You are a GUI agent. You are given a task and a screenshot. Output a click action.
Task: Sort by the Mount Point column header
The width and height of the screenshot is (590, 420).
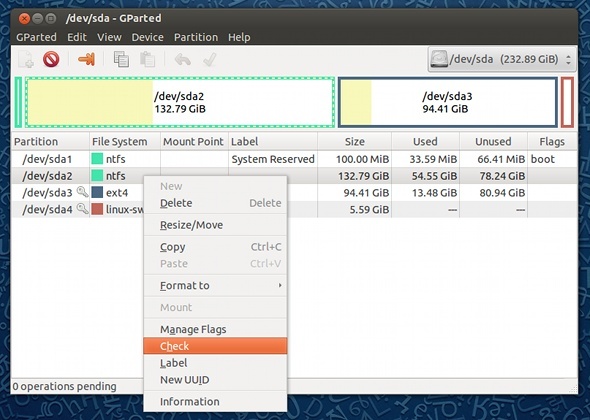click(194, 142)
